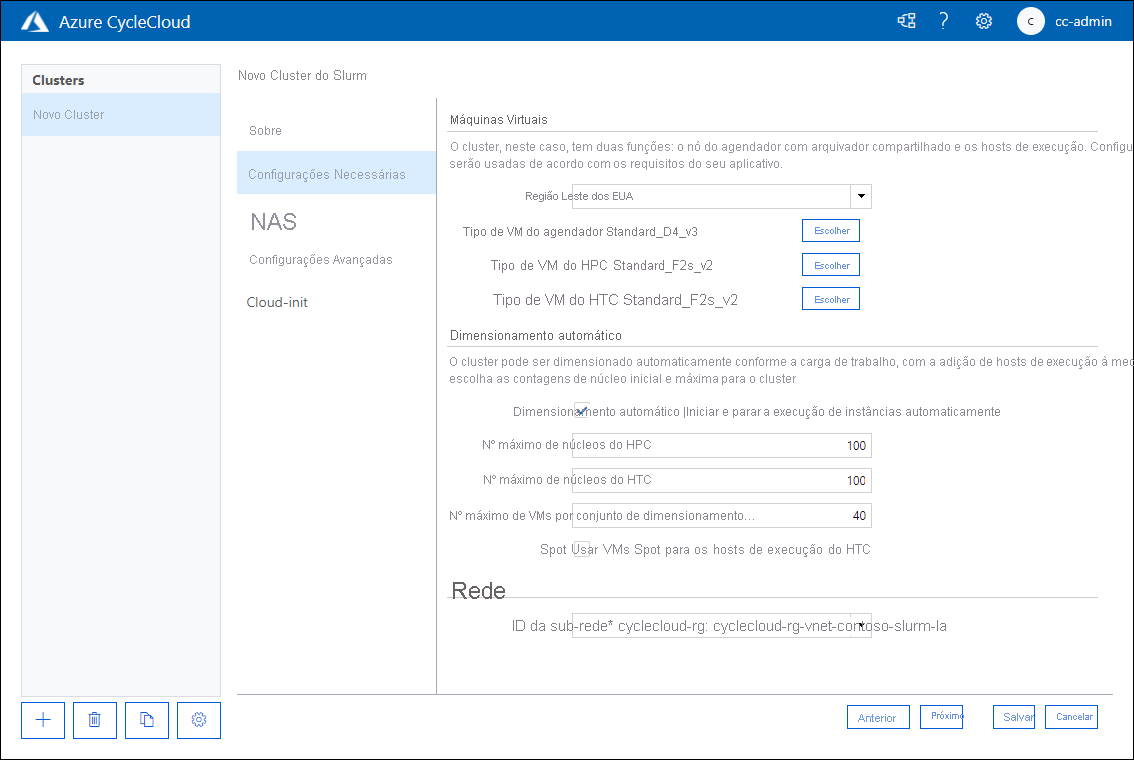This screenshot has width=1134, height=760.
Task: Click the duplicate cluster icon
Action: [x=146, y=720]
